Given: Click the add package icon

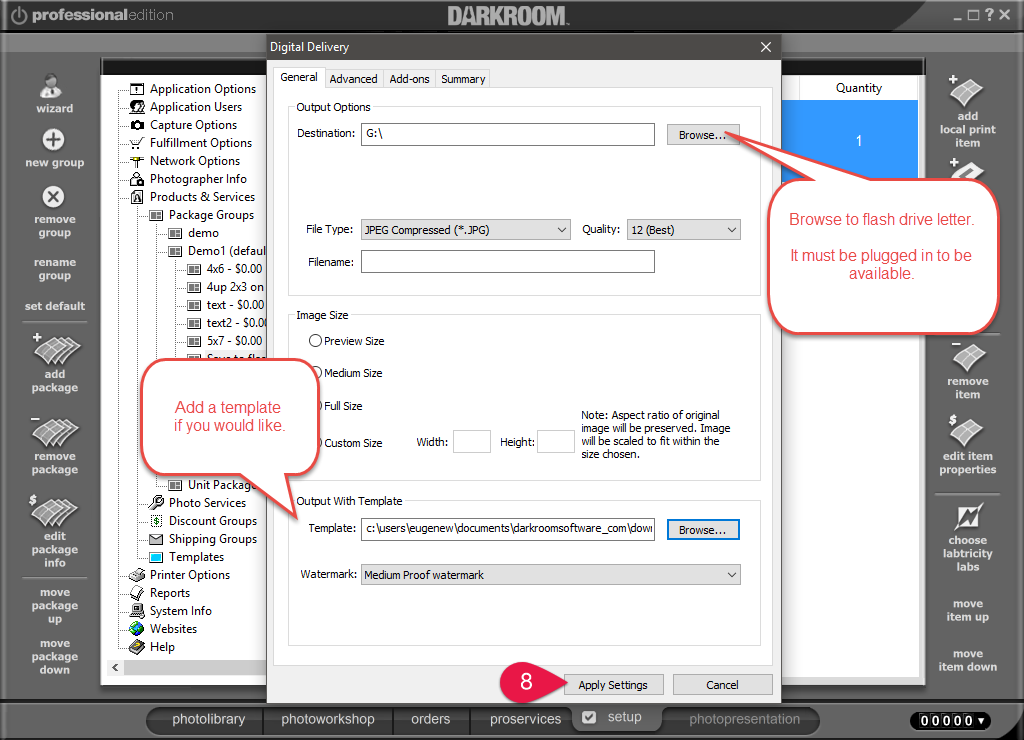Looking at the screenshot, I should (x=56, y=349).
